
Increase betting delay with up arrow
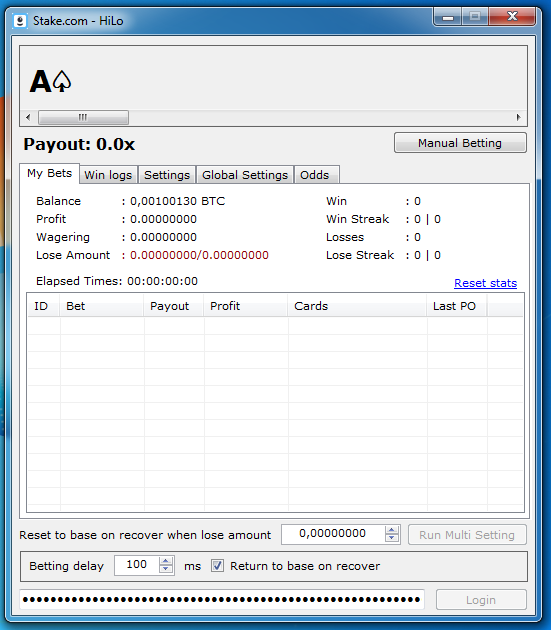tap(166, 561)
